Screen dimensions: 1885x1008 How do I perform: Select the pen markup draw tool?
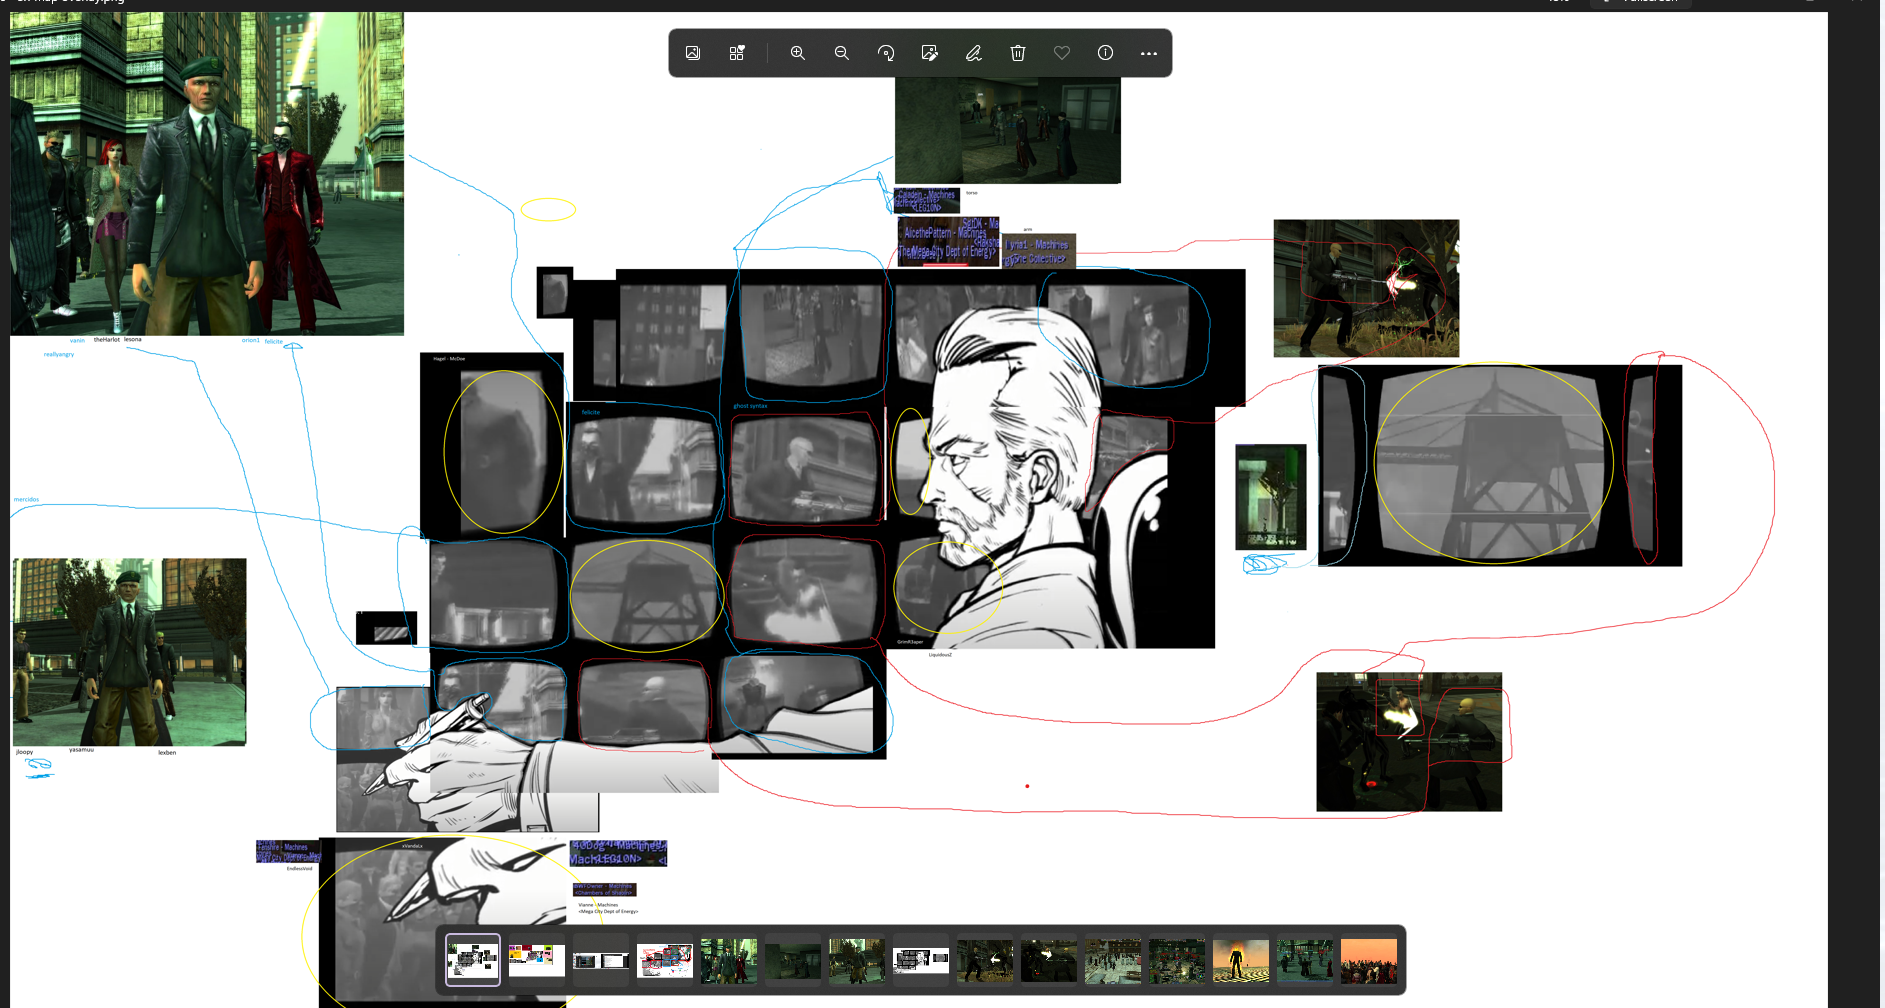pyautogui.click(x=974, y=53)
